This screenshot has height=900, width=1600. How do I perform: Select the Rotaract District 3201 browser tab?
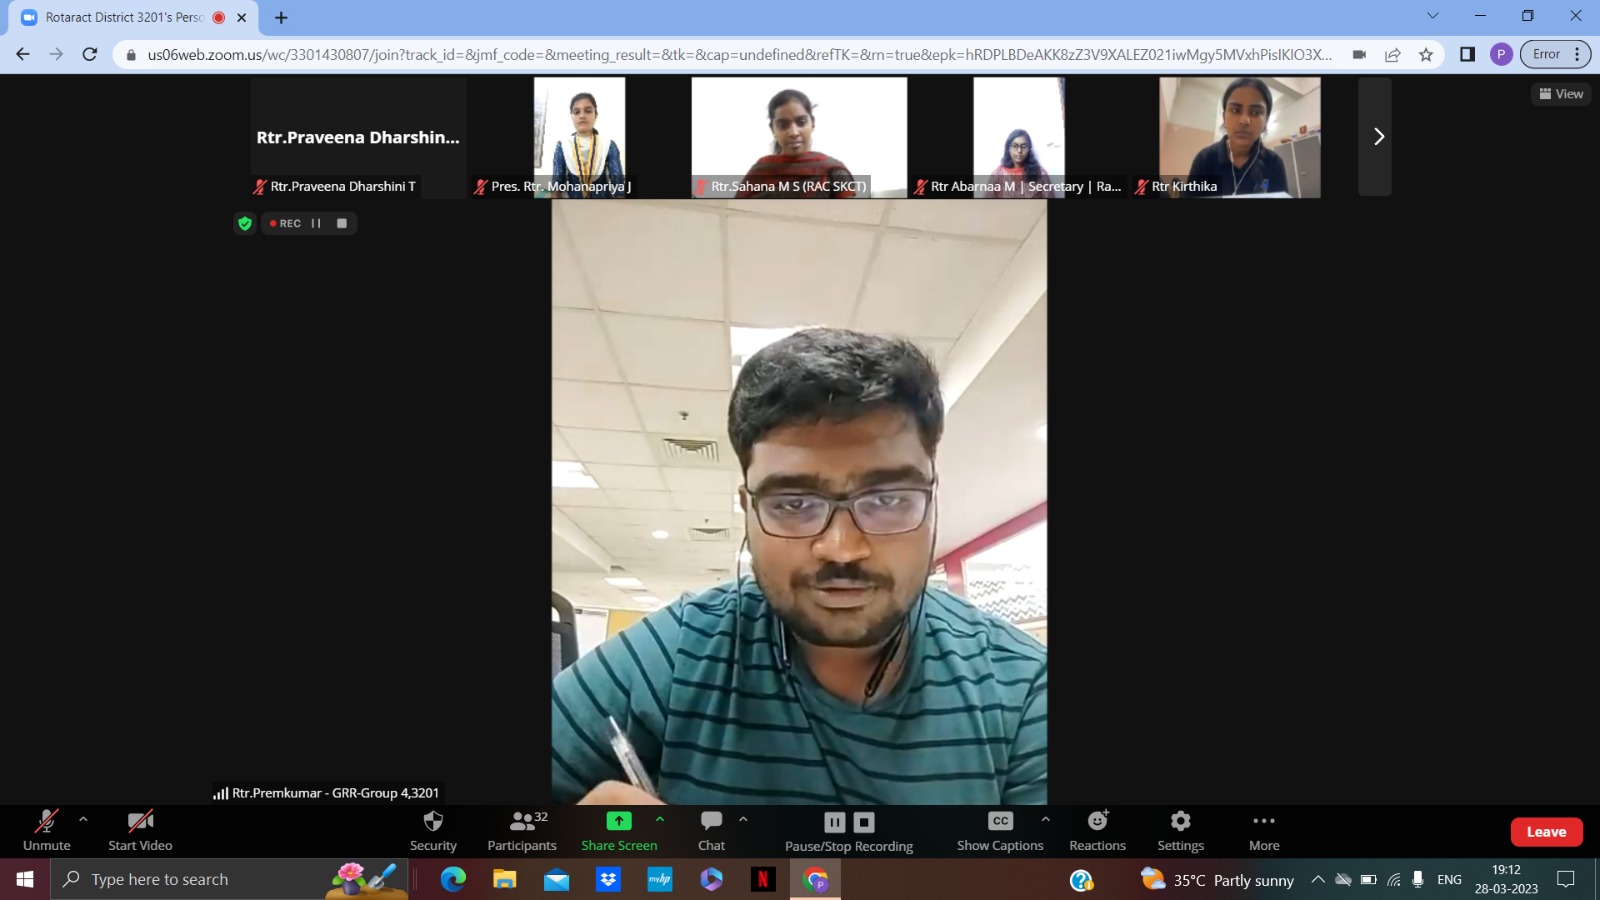(124, 17)
